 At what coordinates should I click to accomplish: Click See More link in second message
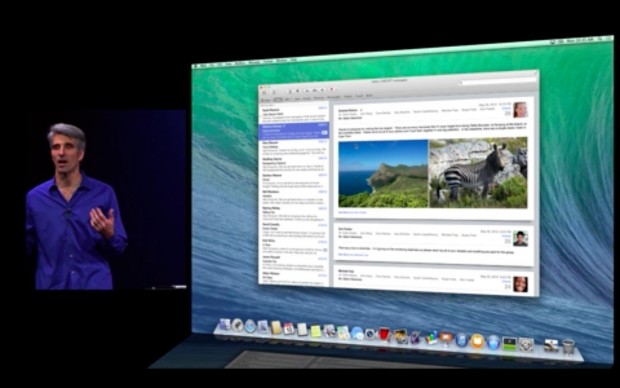tap(353, 255)
